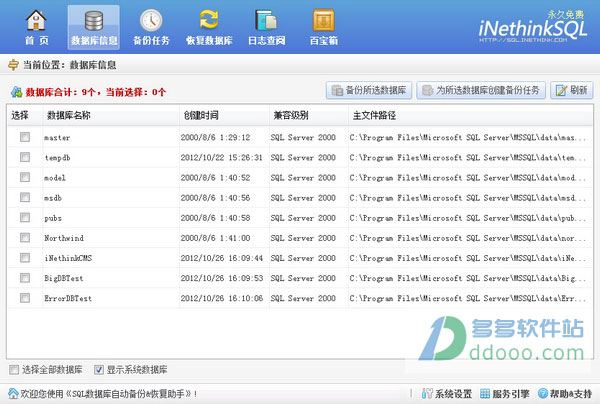The image size is (600, 404).
Task: Open the 首页 home icon
Action: pyautogui.click(x=36, y=20)
